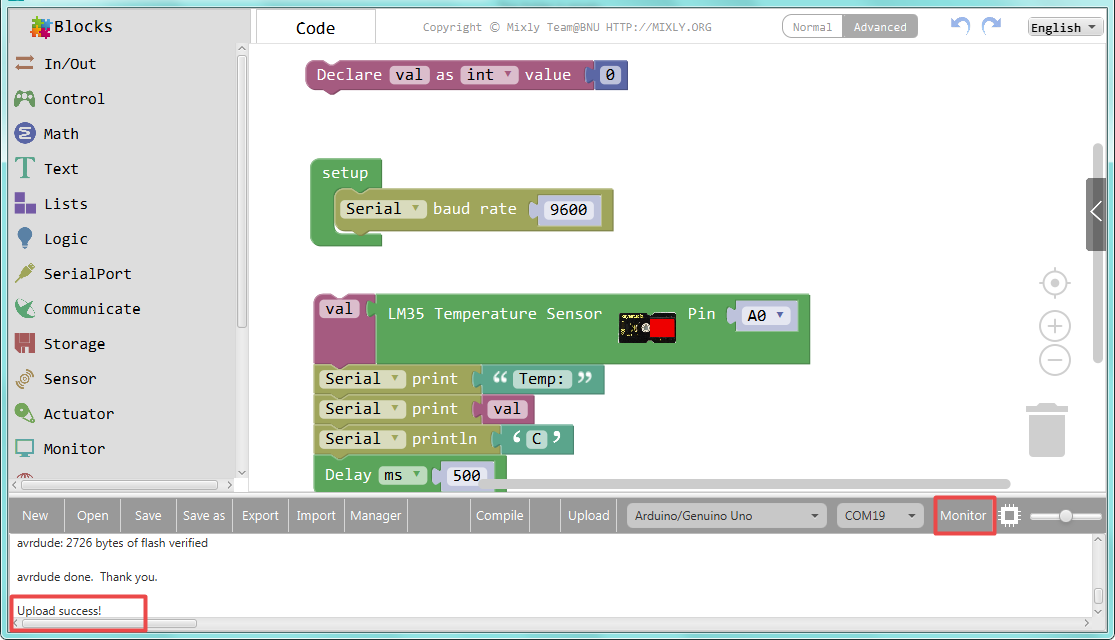Open the English language dropdown
Screen dimensions: 1115x640
point(1065,27)
